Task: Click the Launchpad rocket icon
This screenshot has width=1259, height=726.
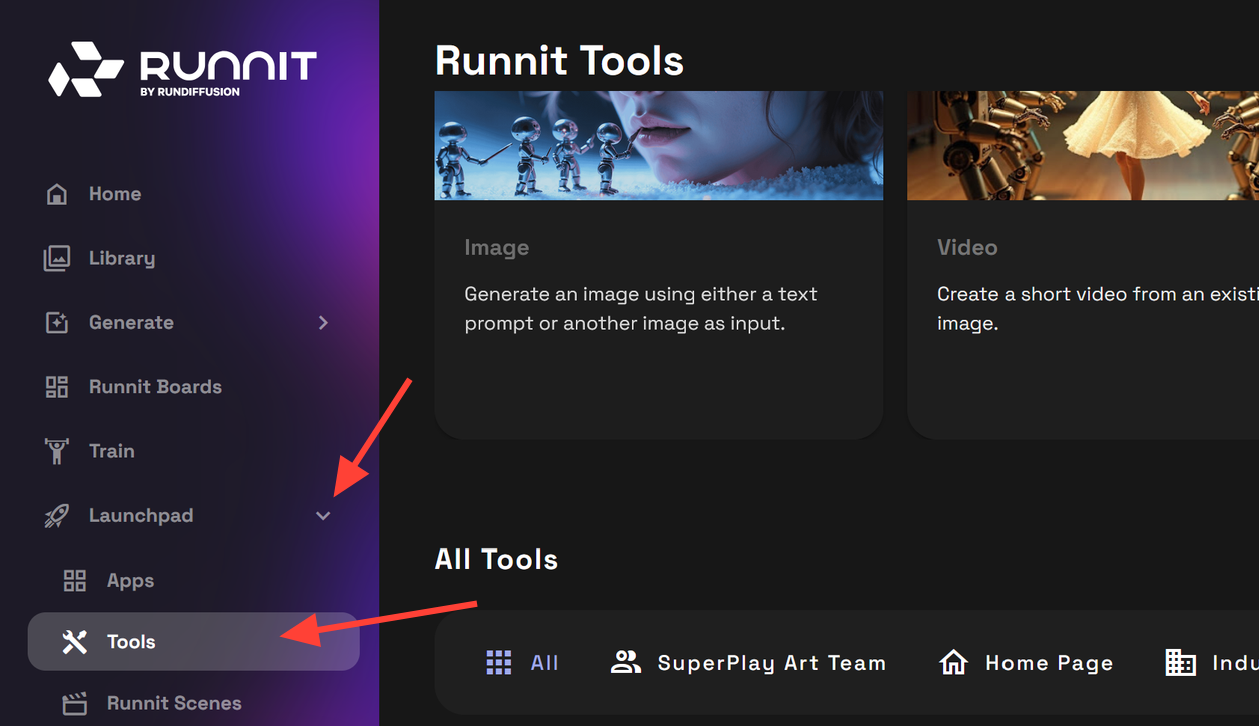Action: (57, 516)
